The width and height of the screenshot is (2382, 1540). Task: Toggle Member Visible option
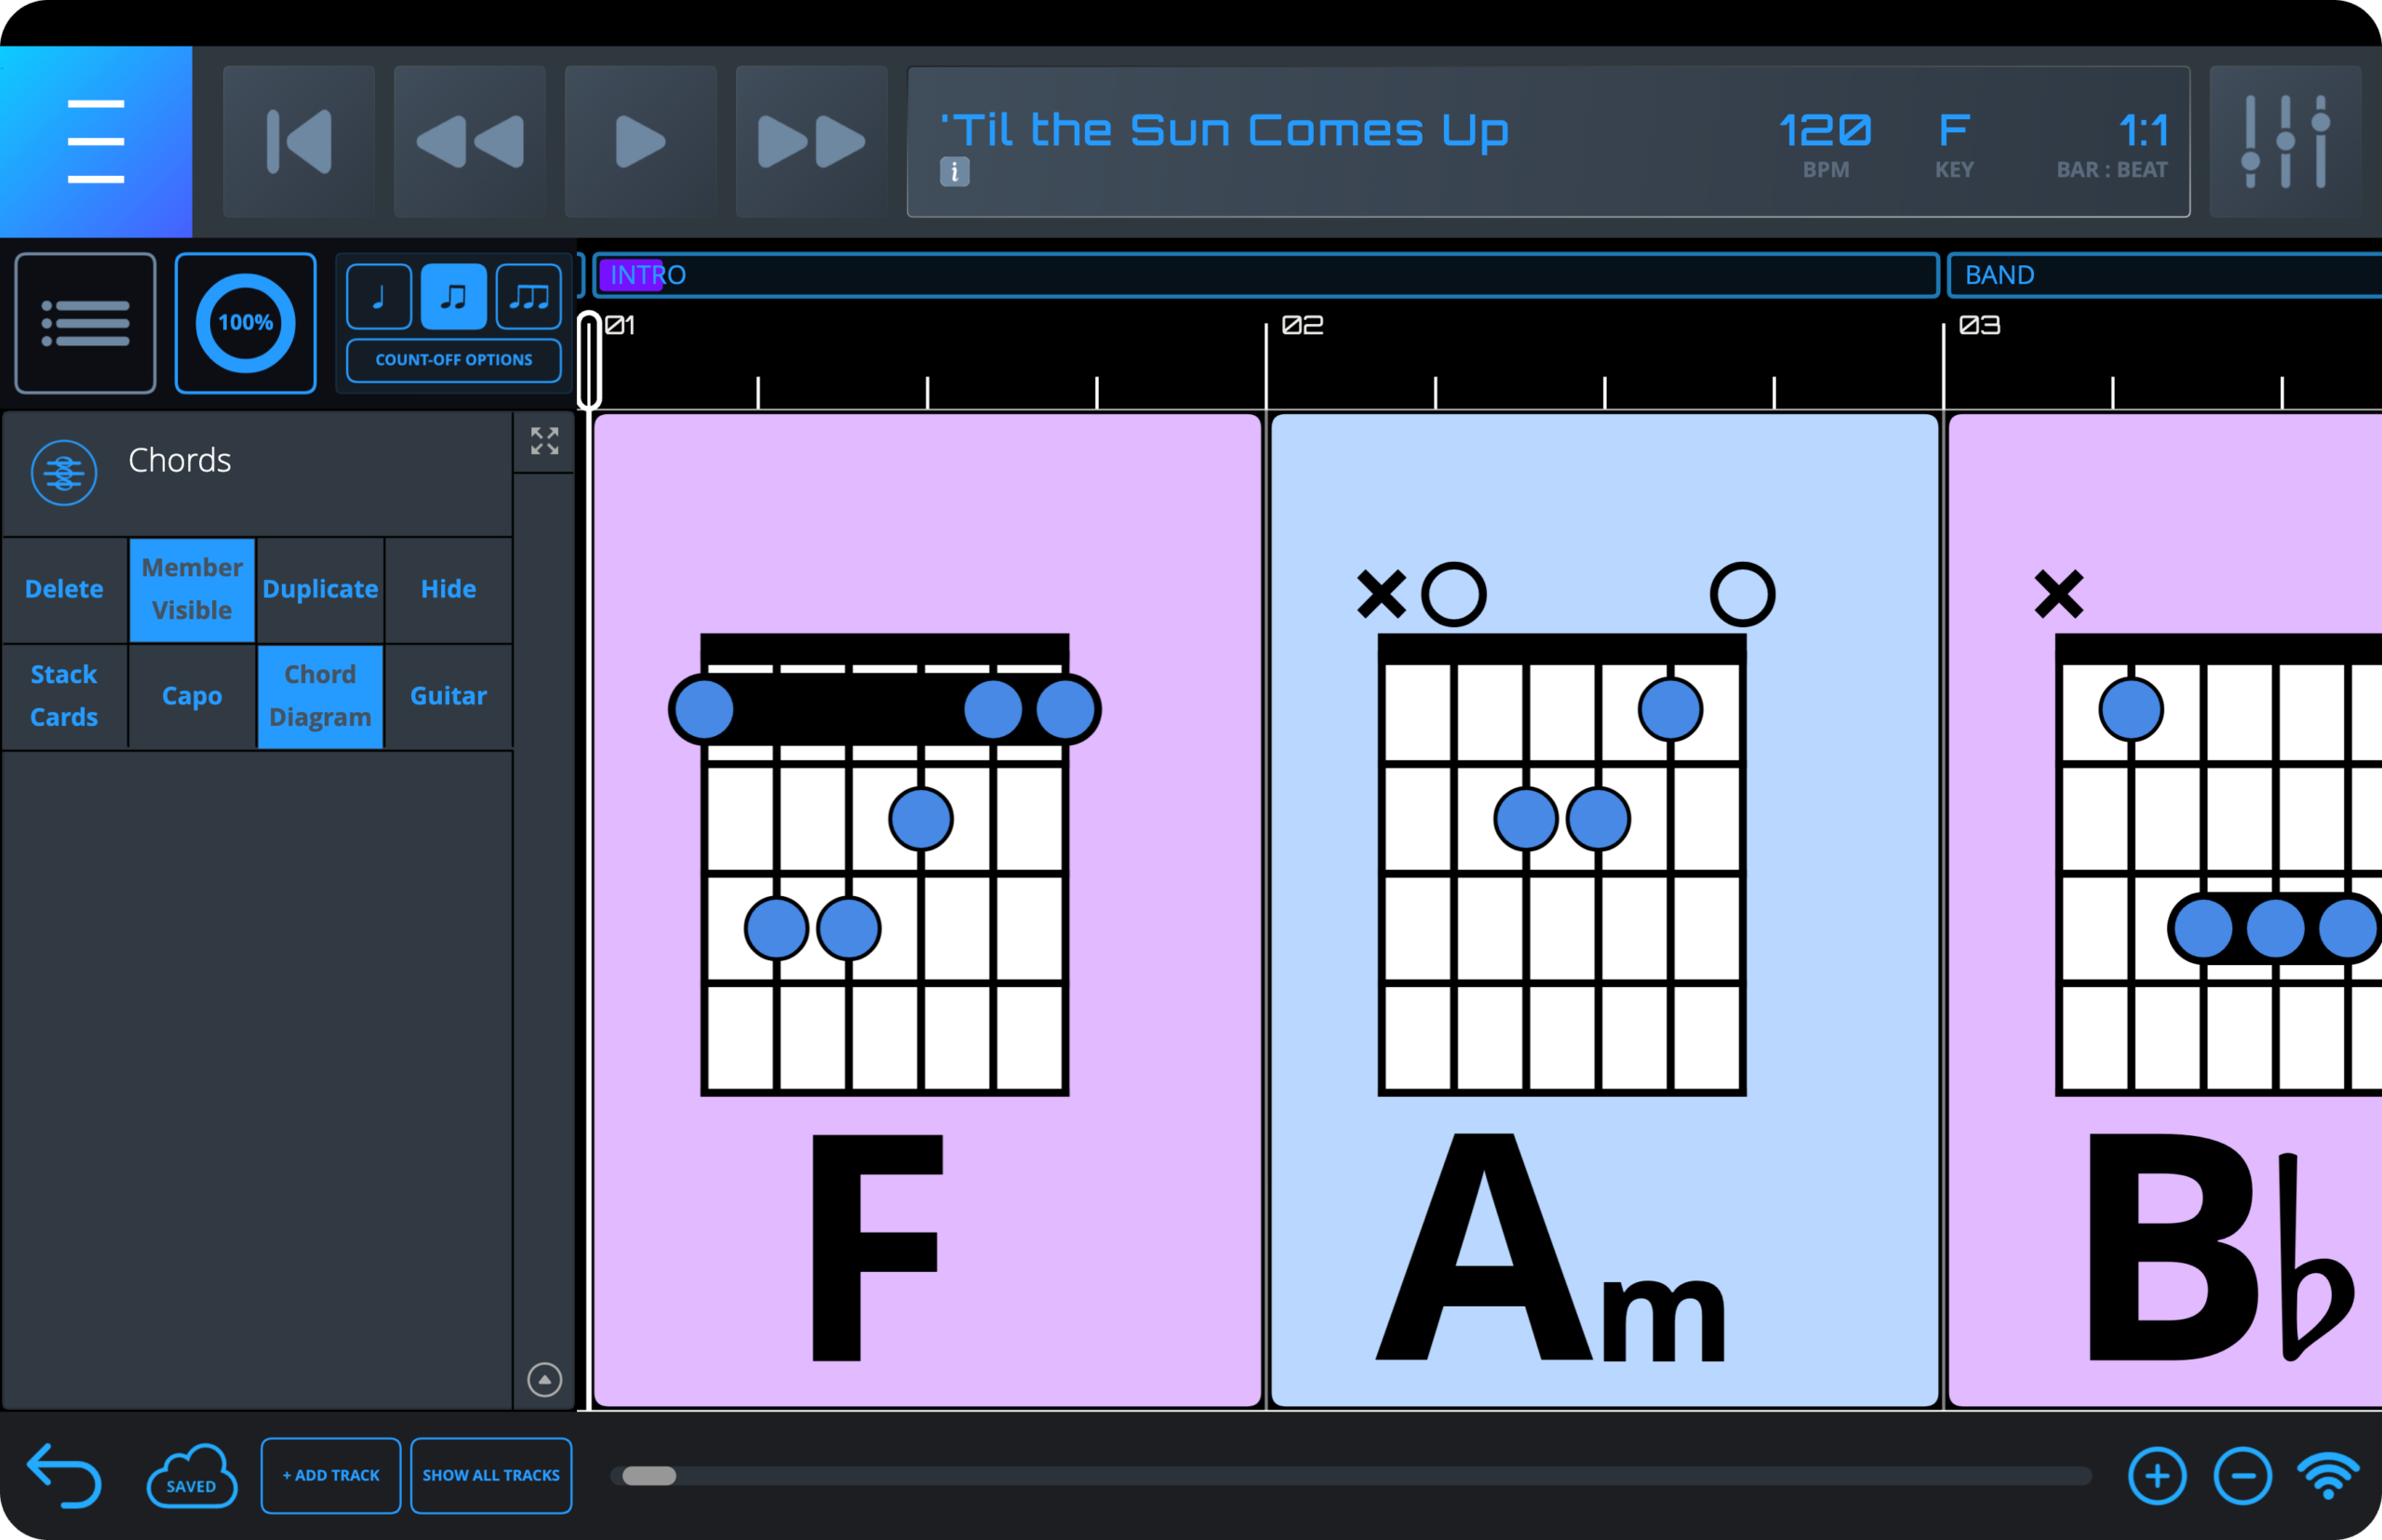point(192,589)
